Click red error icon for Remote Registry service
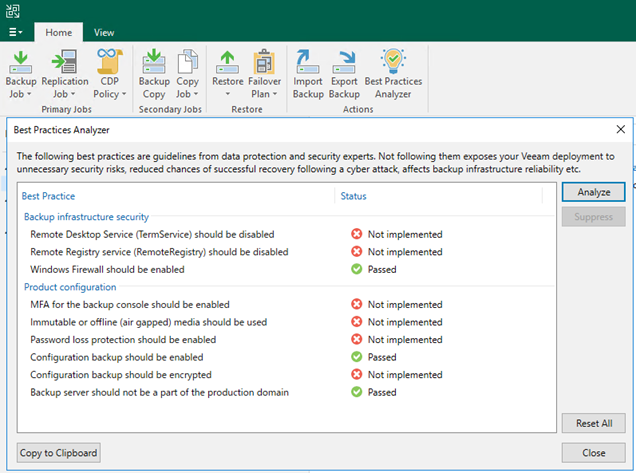The height and width of the screenshot is (473, 636). (357, 252)
